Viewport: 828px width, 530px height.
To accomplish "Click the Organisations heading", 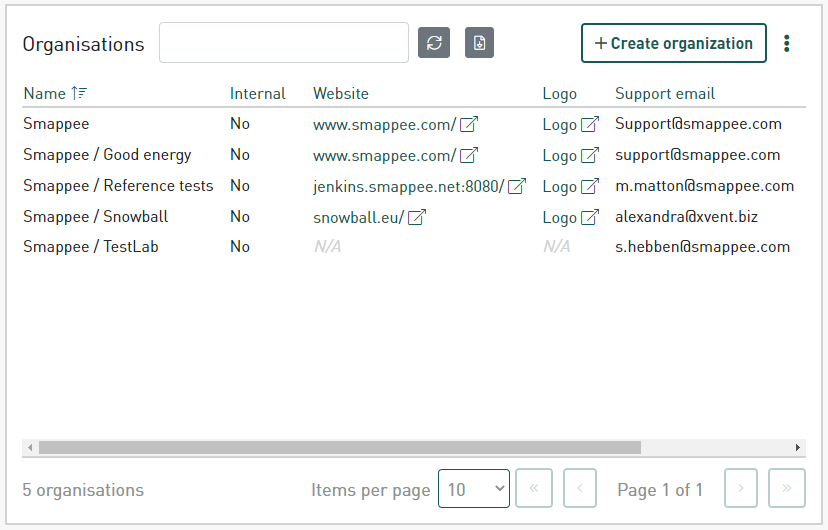I will click(83, 44).
